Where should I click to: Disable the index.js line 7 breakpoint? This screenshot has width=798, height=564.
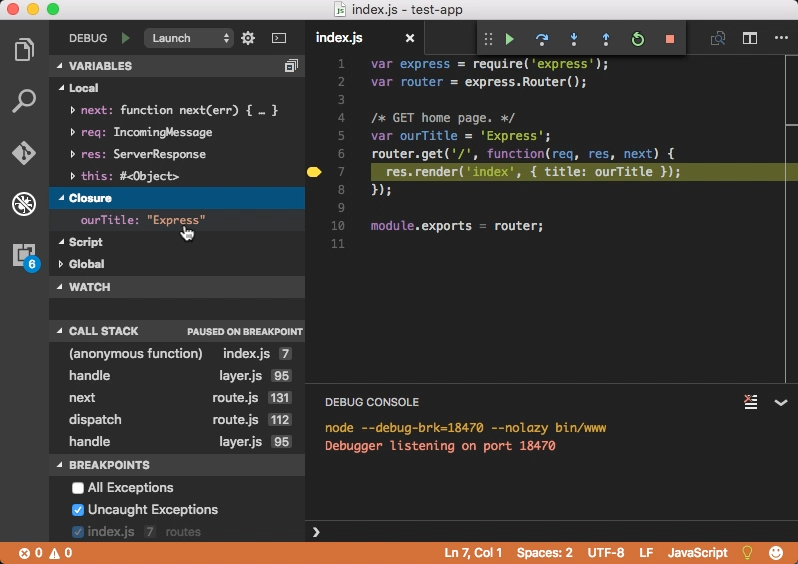pos(78,532)
